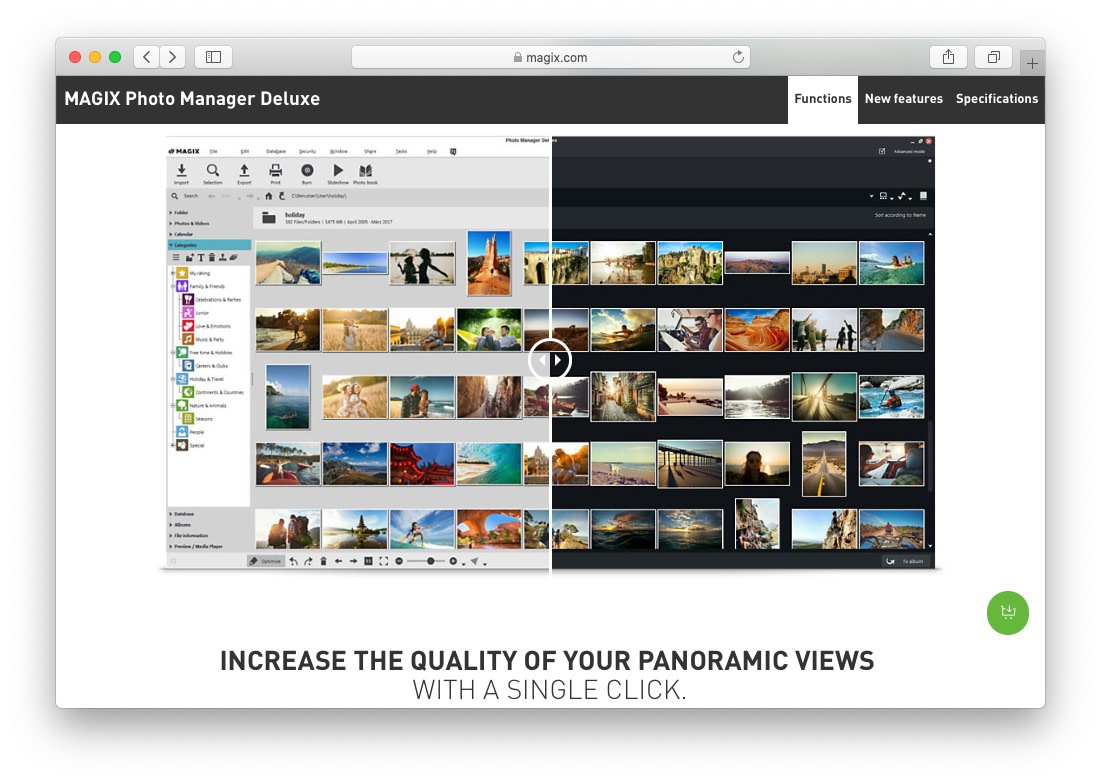Toggle the grid view icon near the zoom slider

point(369,560)
